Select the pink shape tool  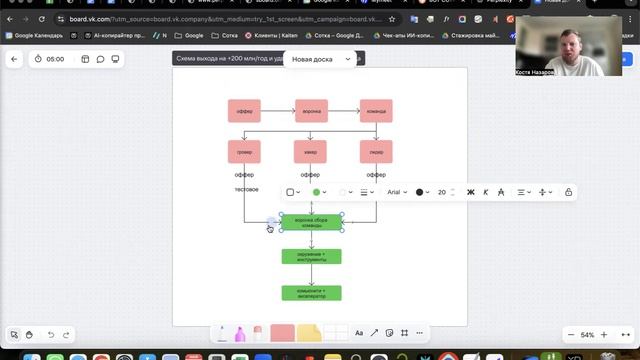(282, 333)
